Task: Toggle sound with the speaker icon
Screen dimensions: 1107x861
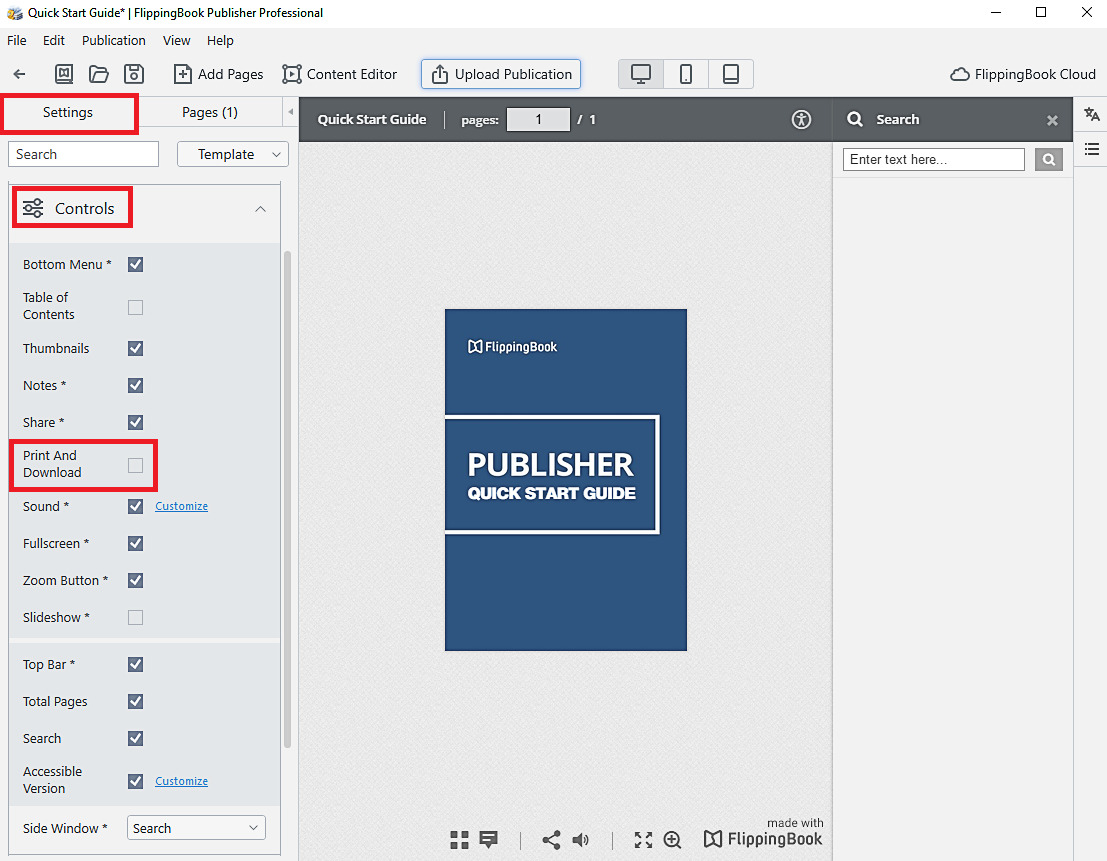Action: [x=580, y=839]
